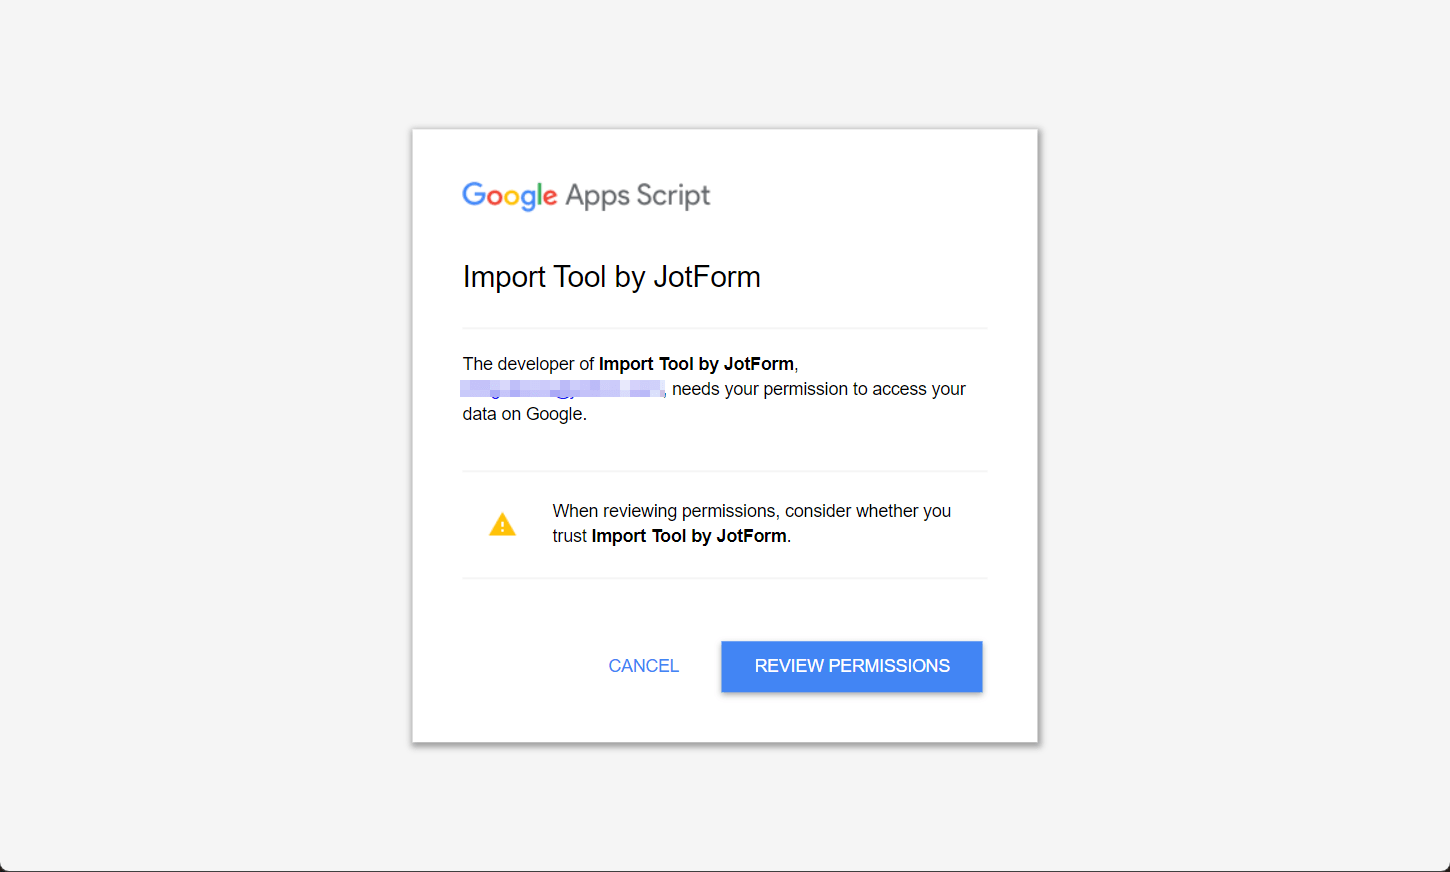Click bold app name in the developer sentence
The width and height of the screenshot is (1450, 872).
tap(696, 364)
